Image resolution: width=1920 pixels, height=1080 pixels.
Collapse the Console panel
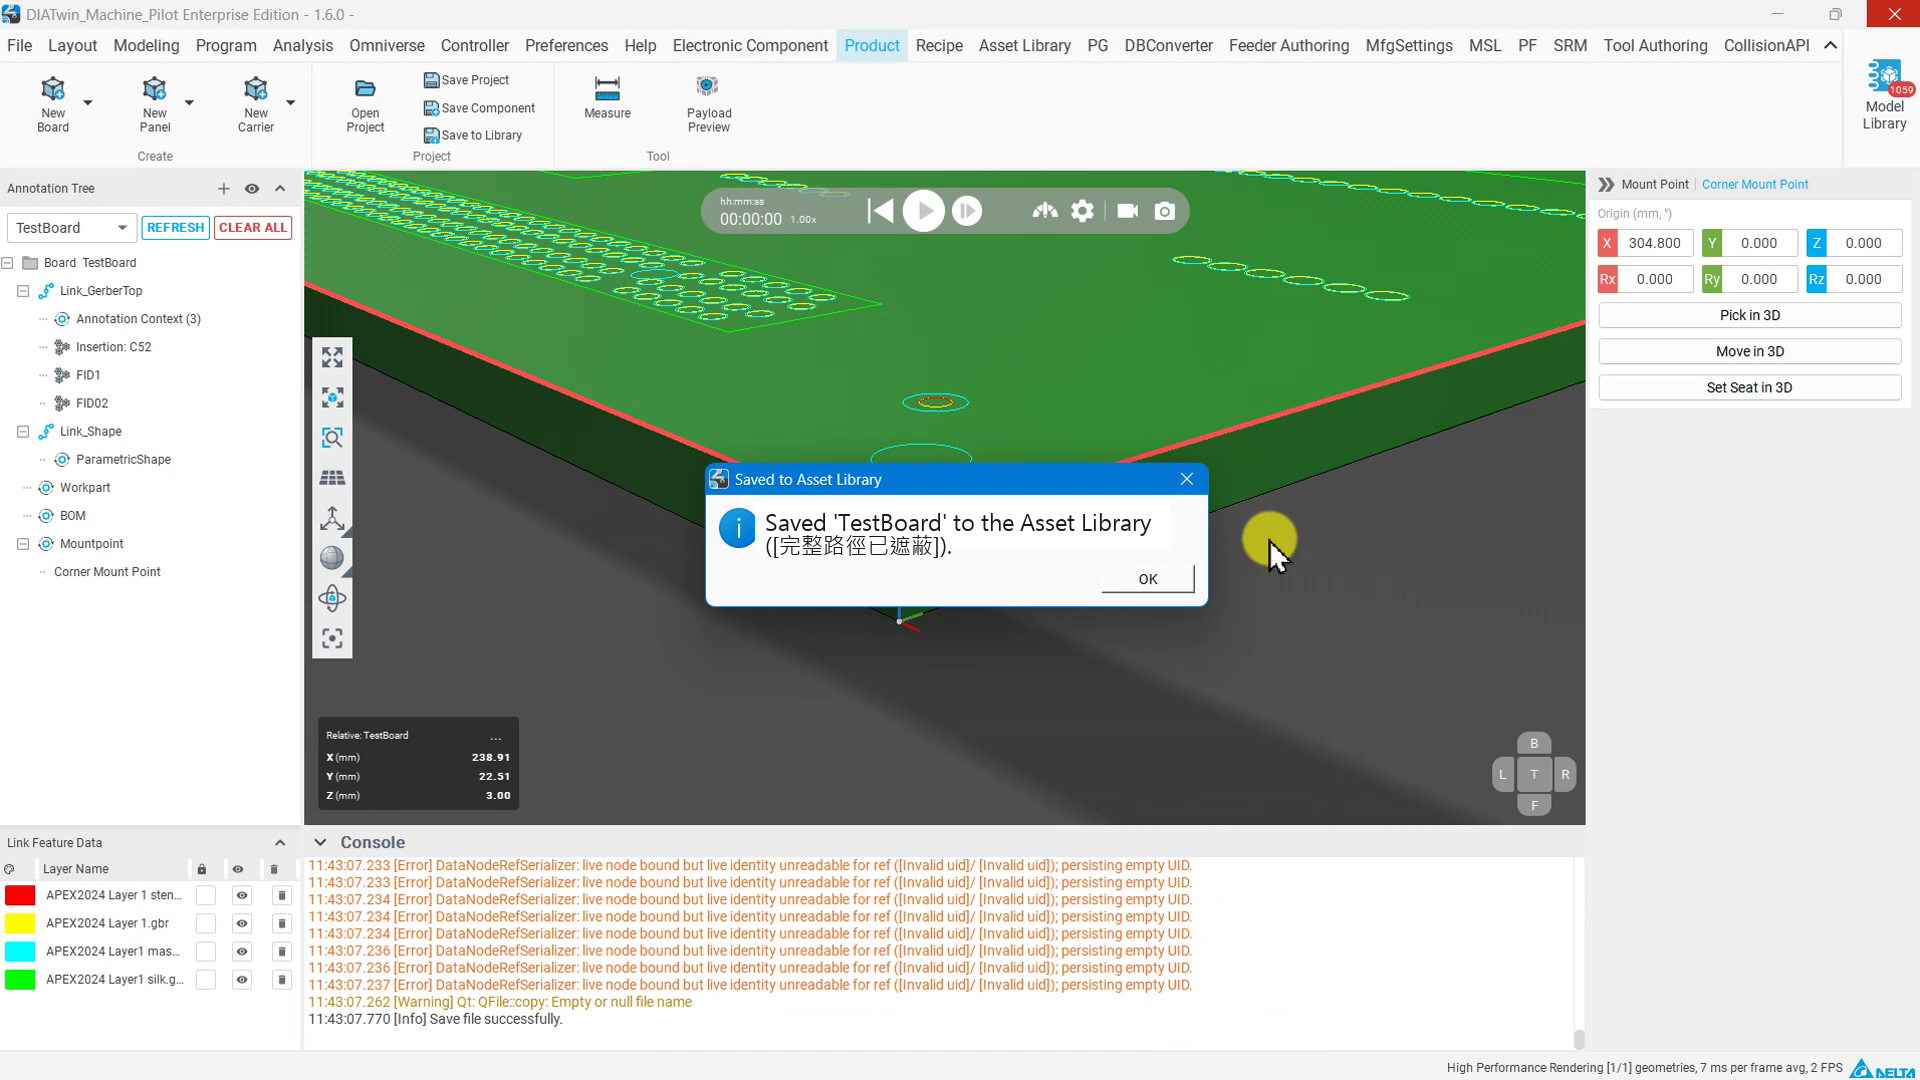[320, 843]
